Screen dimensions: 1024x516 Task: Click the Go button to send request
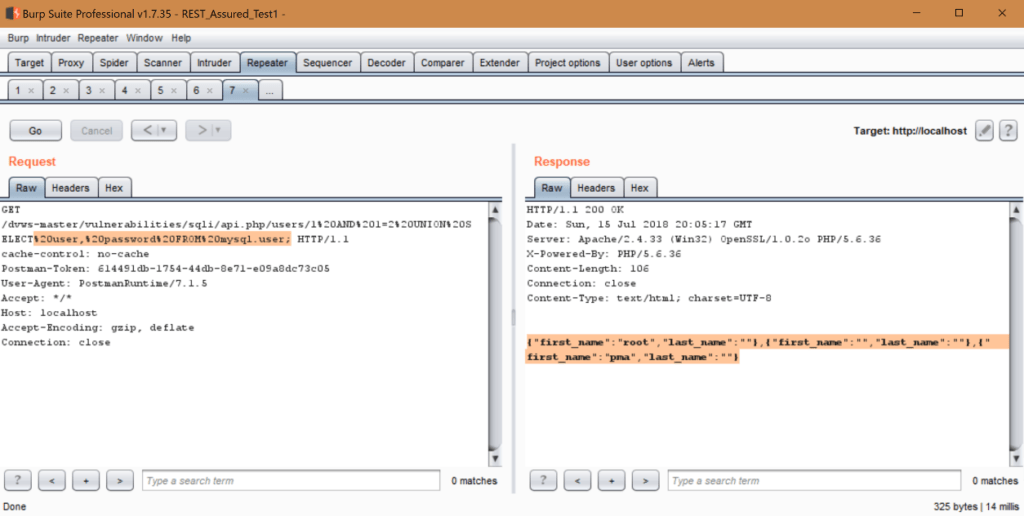click(35, 130)
